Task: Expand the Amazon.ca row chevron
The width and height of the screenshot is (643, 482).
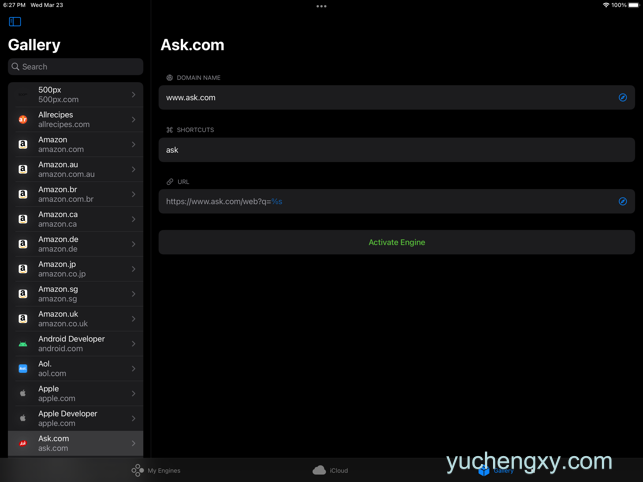Action: [x=134, y=219]
